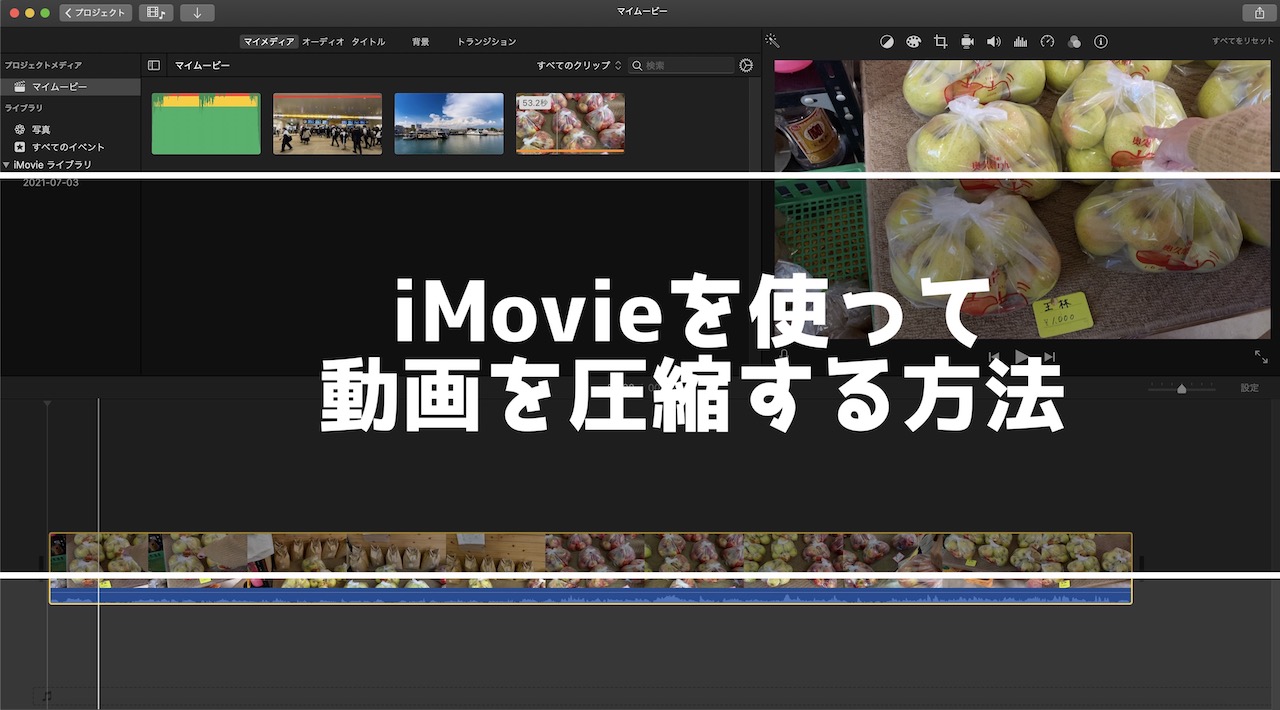Click the import down-arrow toolbar button
1280x710 pixels.
pos(197,13)
